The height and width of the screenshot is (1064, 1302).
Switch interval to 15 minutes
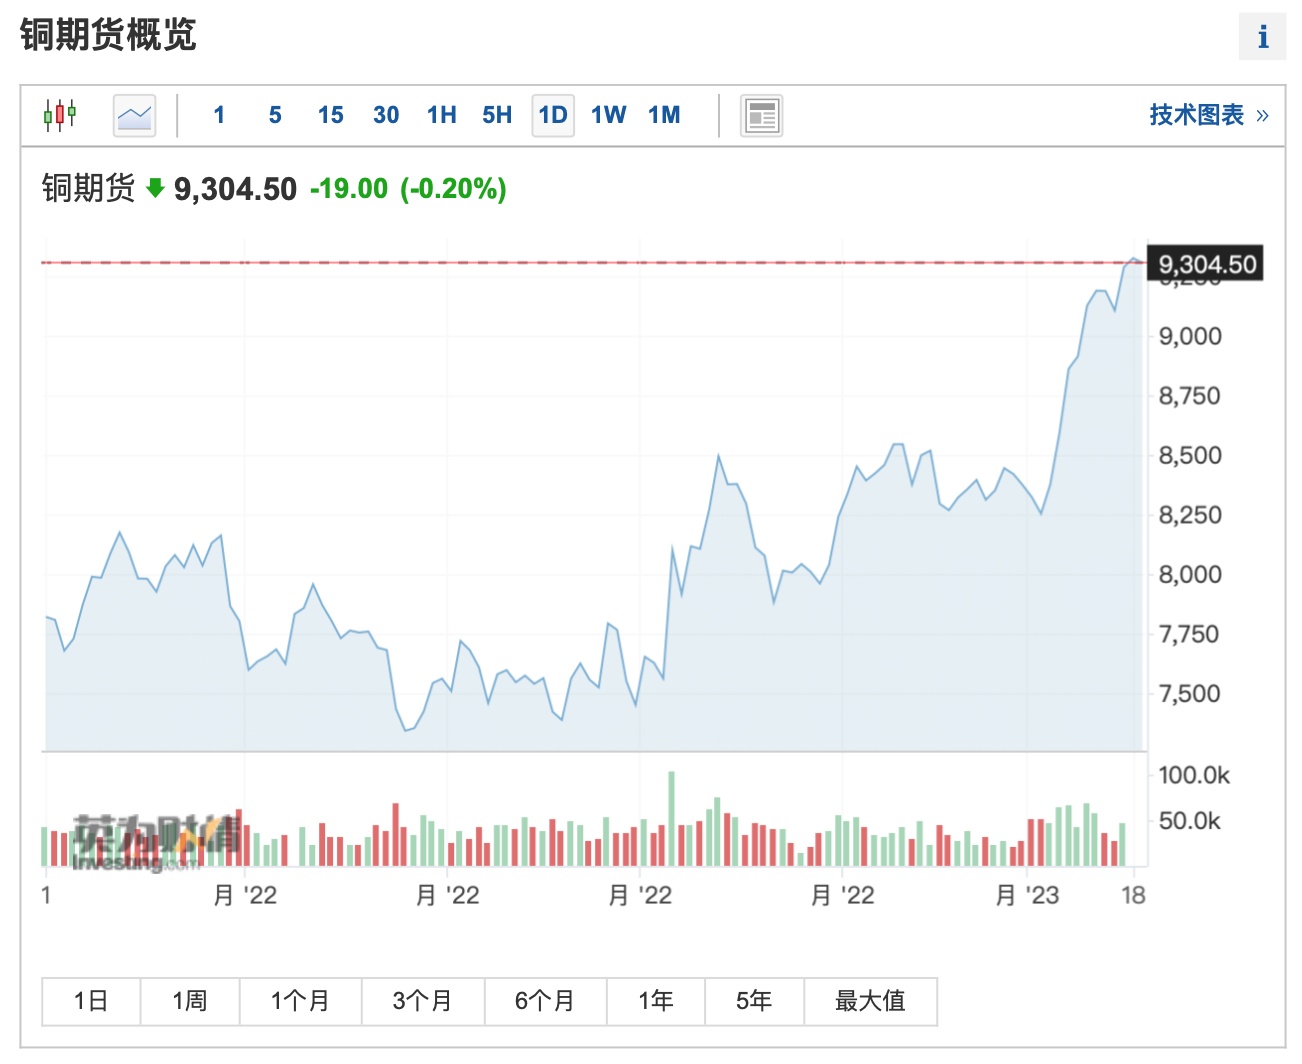point(330,115)
